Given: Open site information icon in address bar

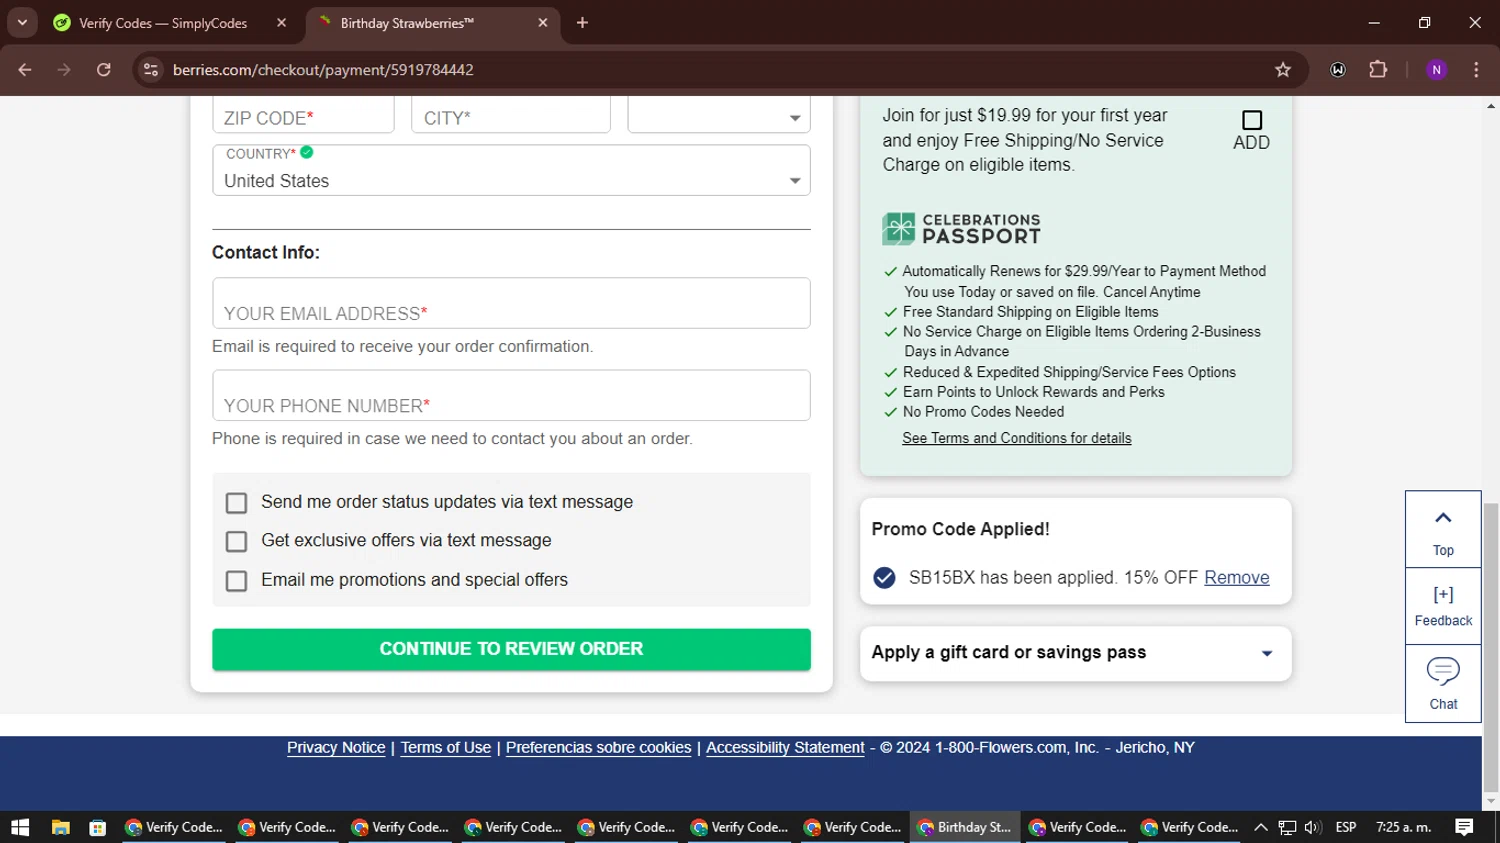Looking at the screenshot, I should click(151, 70).
